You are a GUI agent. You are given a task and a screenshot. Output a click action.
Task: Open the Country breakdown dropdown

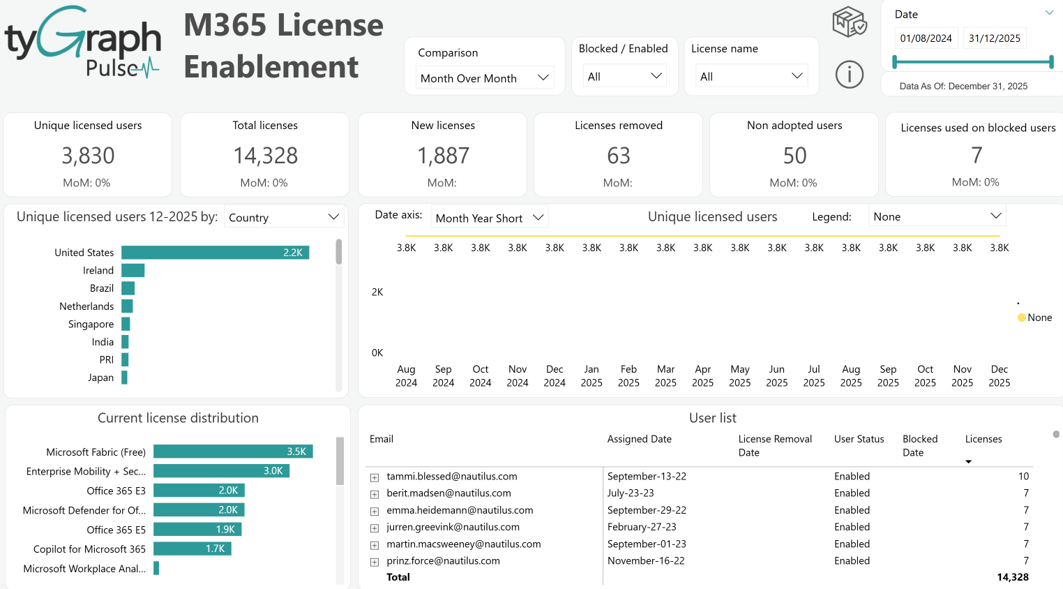point(283,218)
